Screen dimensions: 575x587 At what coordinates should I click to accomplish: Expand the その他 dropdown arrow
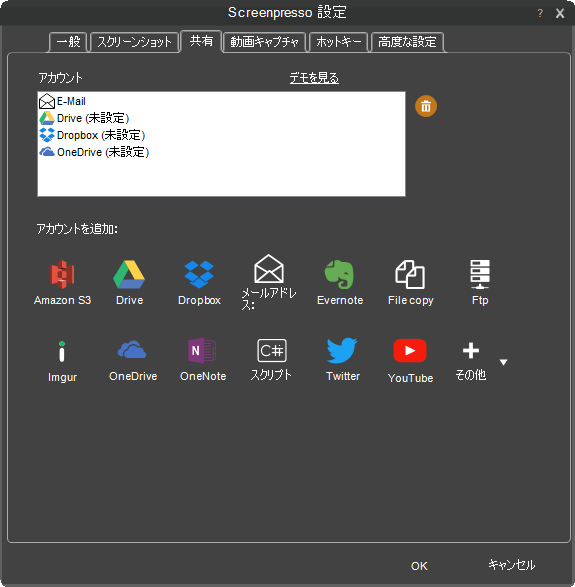pos(503,362)
